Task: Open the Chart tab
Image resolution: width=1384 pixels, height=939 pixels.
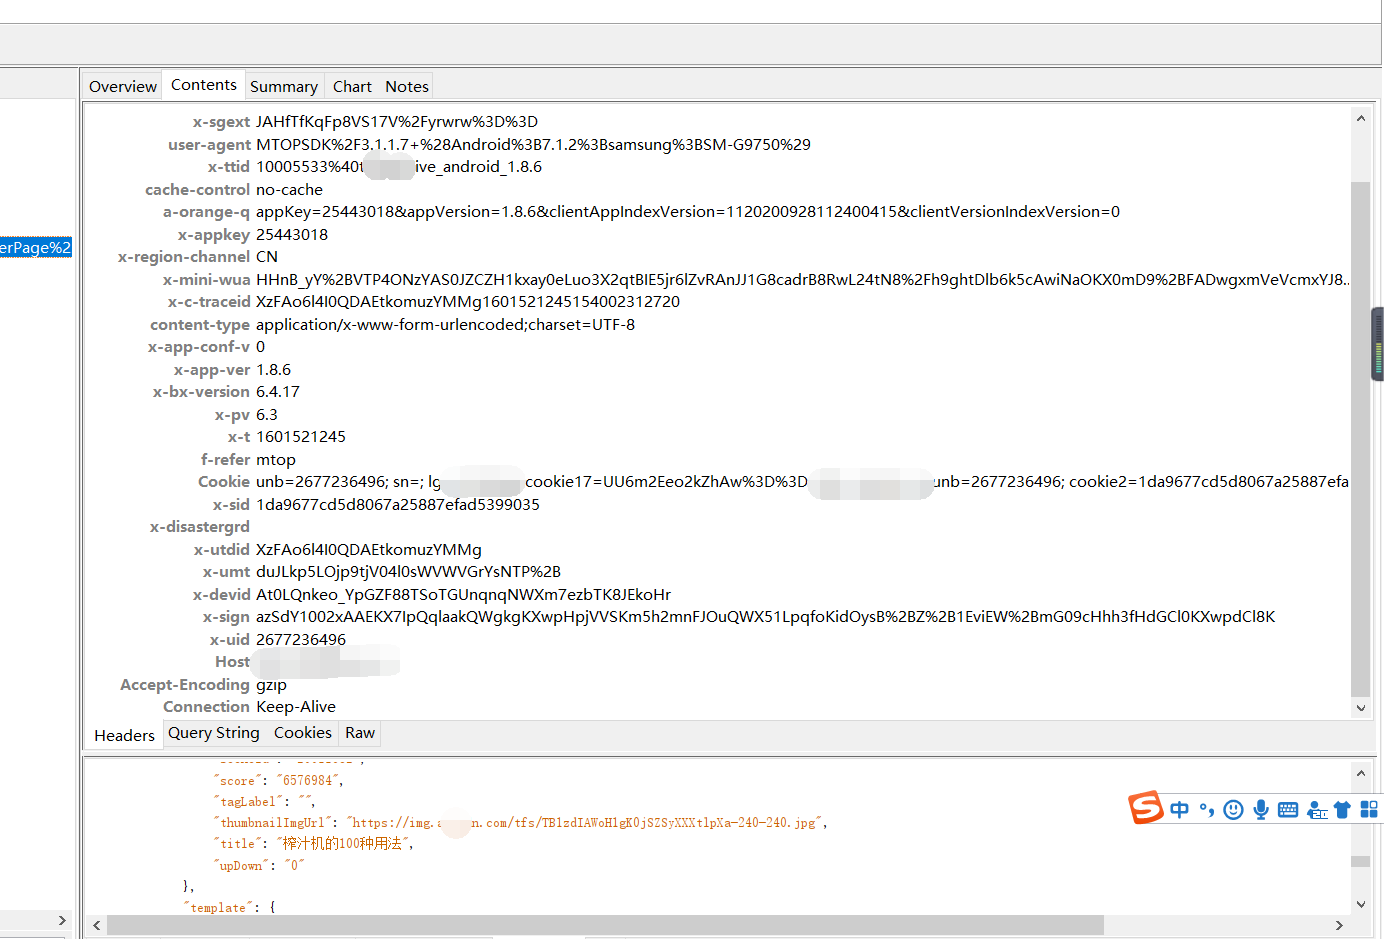Action: pos(352,86)
